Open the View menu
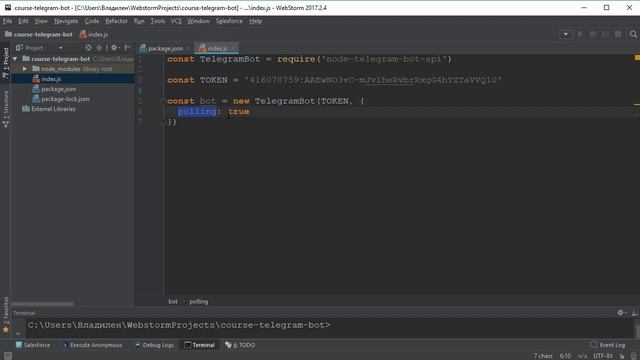 (x=41, y=21)
